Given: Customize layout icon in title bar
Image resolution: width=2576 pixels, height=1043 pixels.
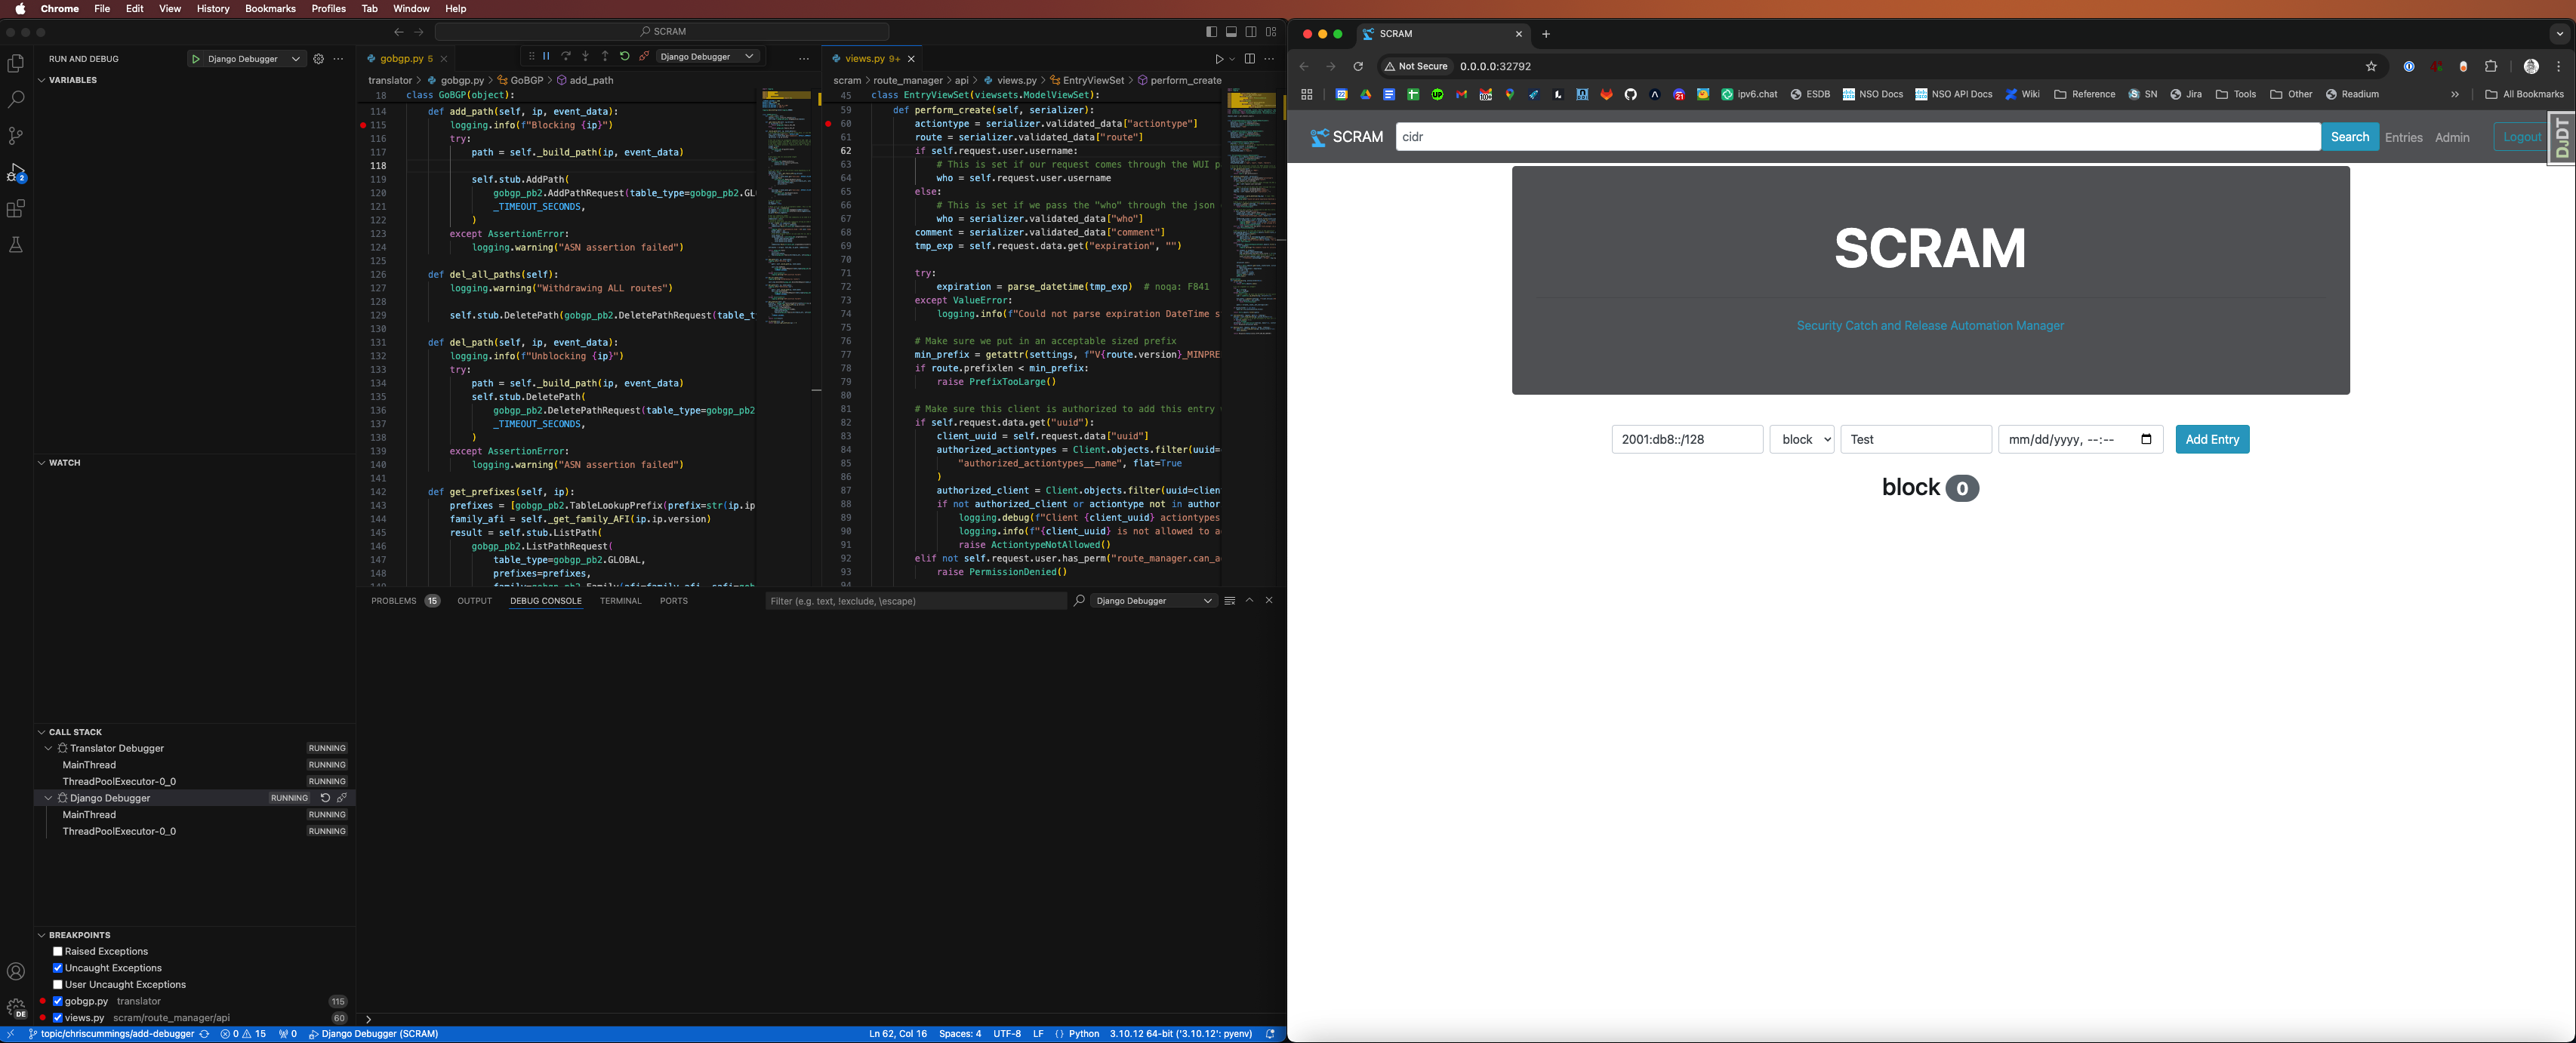Looking at the screenshot, I should click(1271, 32).
